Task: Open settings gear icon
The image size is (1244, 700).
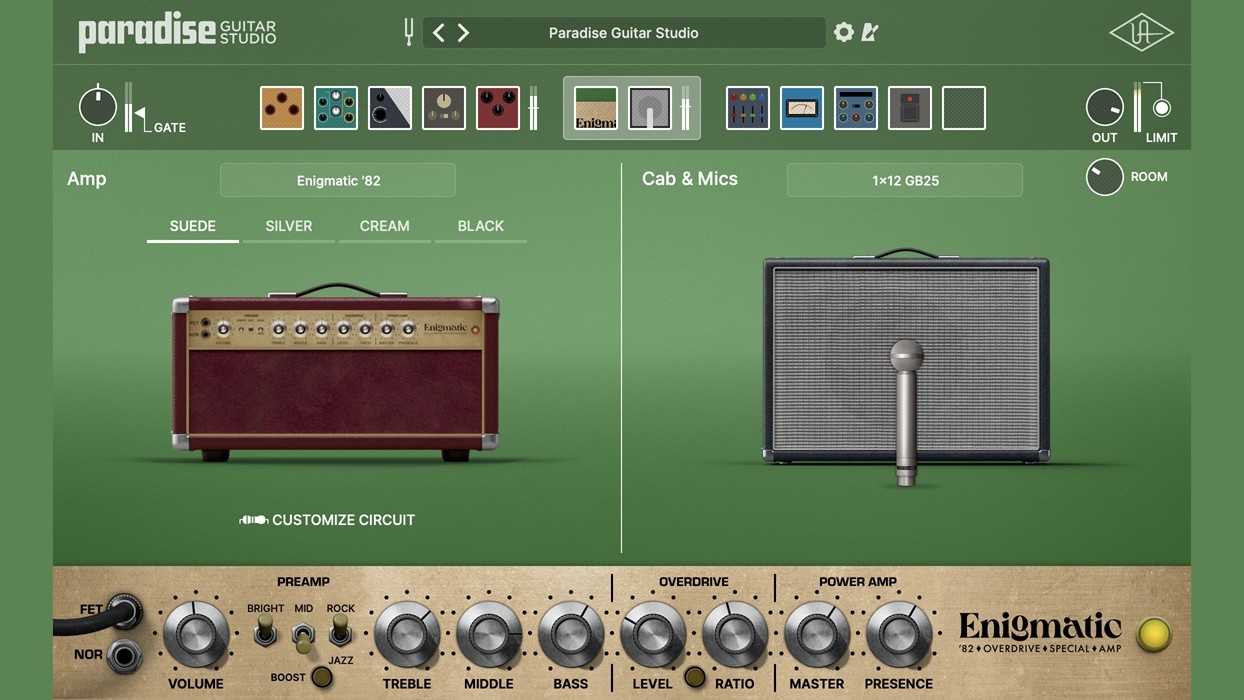Action: [844, 32]
